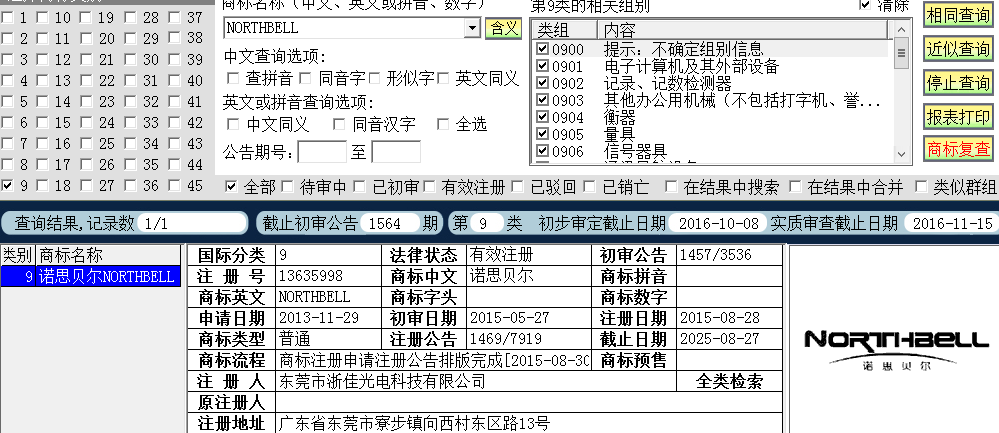Uncheck group 0900 in class group list
The height and width of the screenshot is (433, 999).
[x=542, y=49]
